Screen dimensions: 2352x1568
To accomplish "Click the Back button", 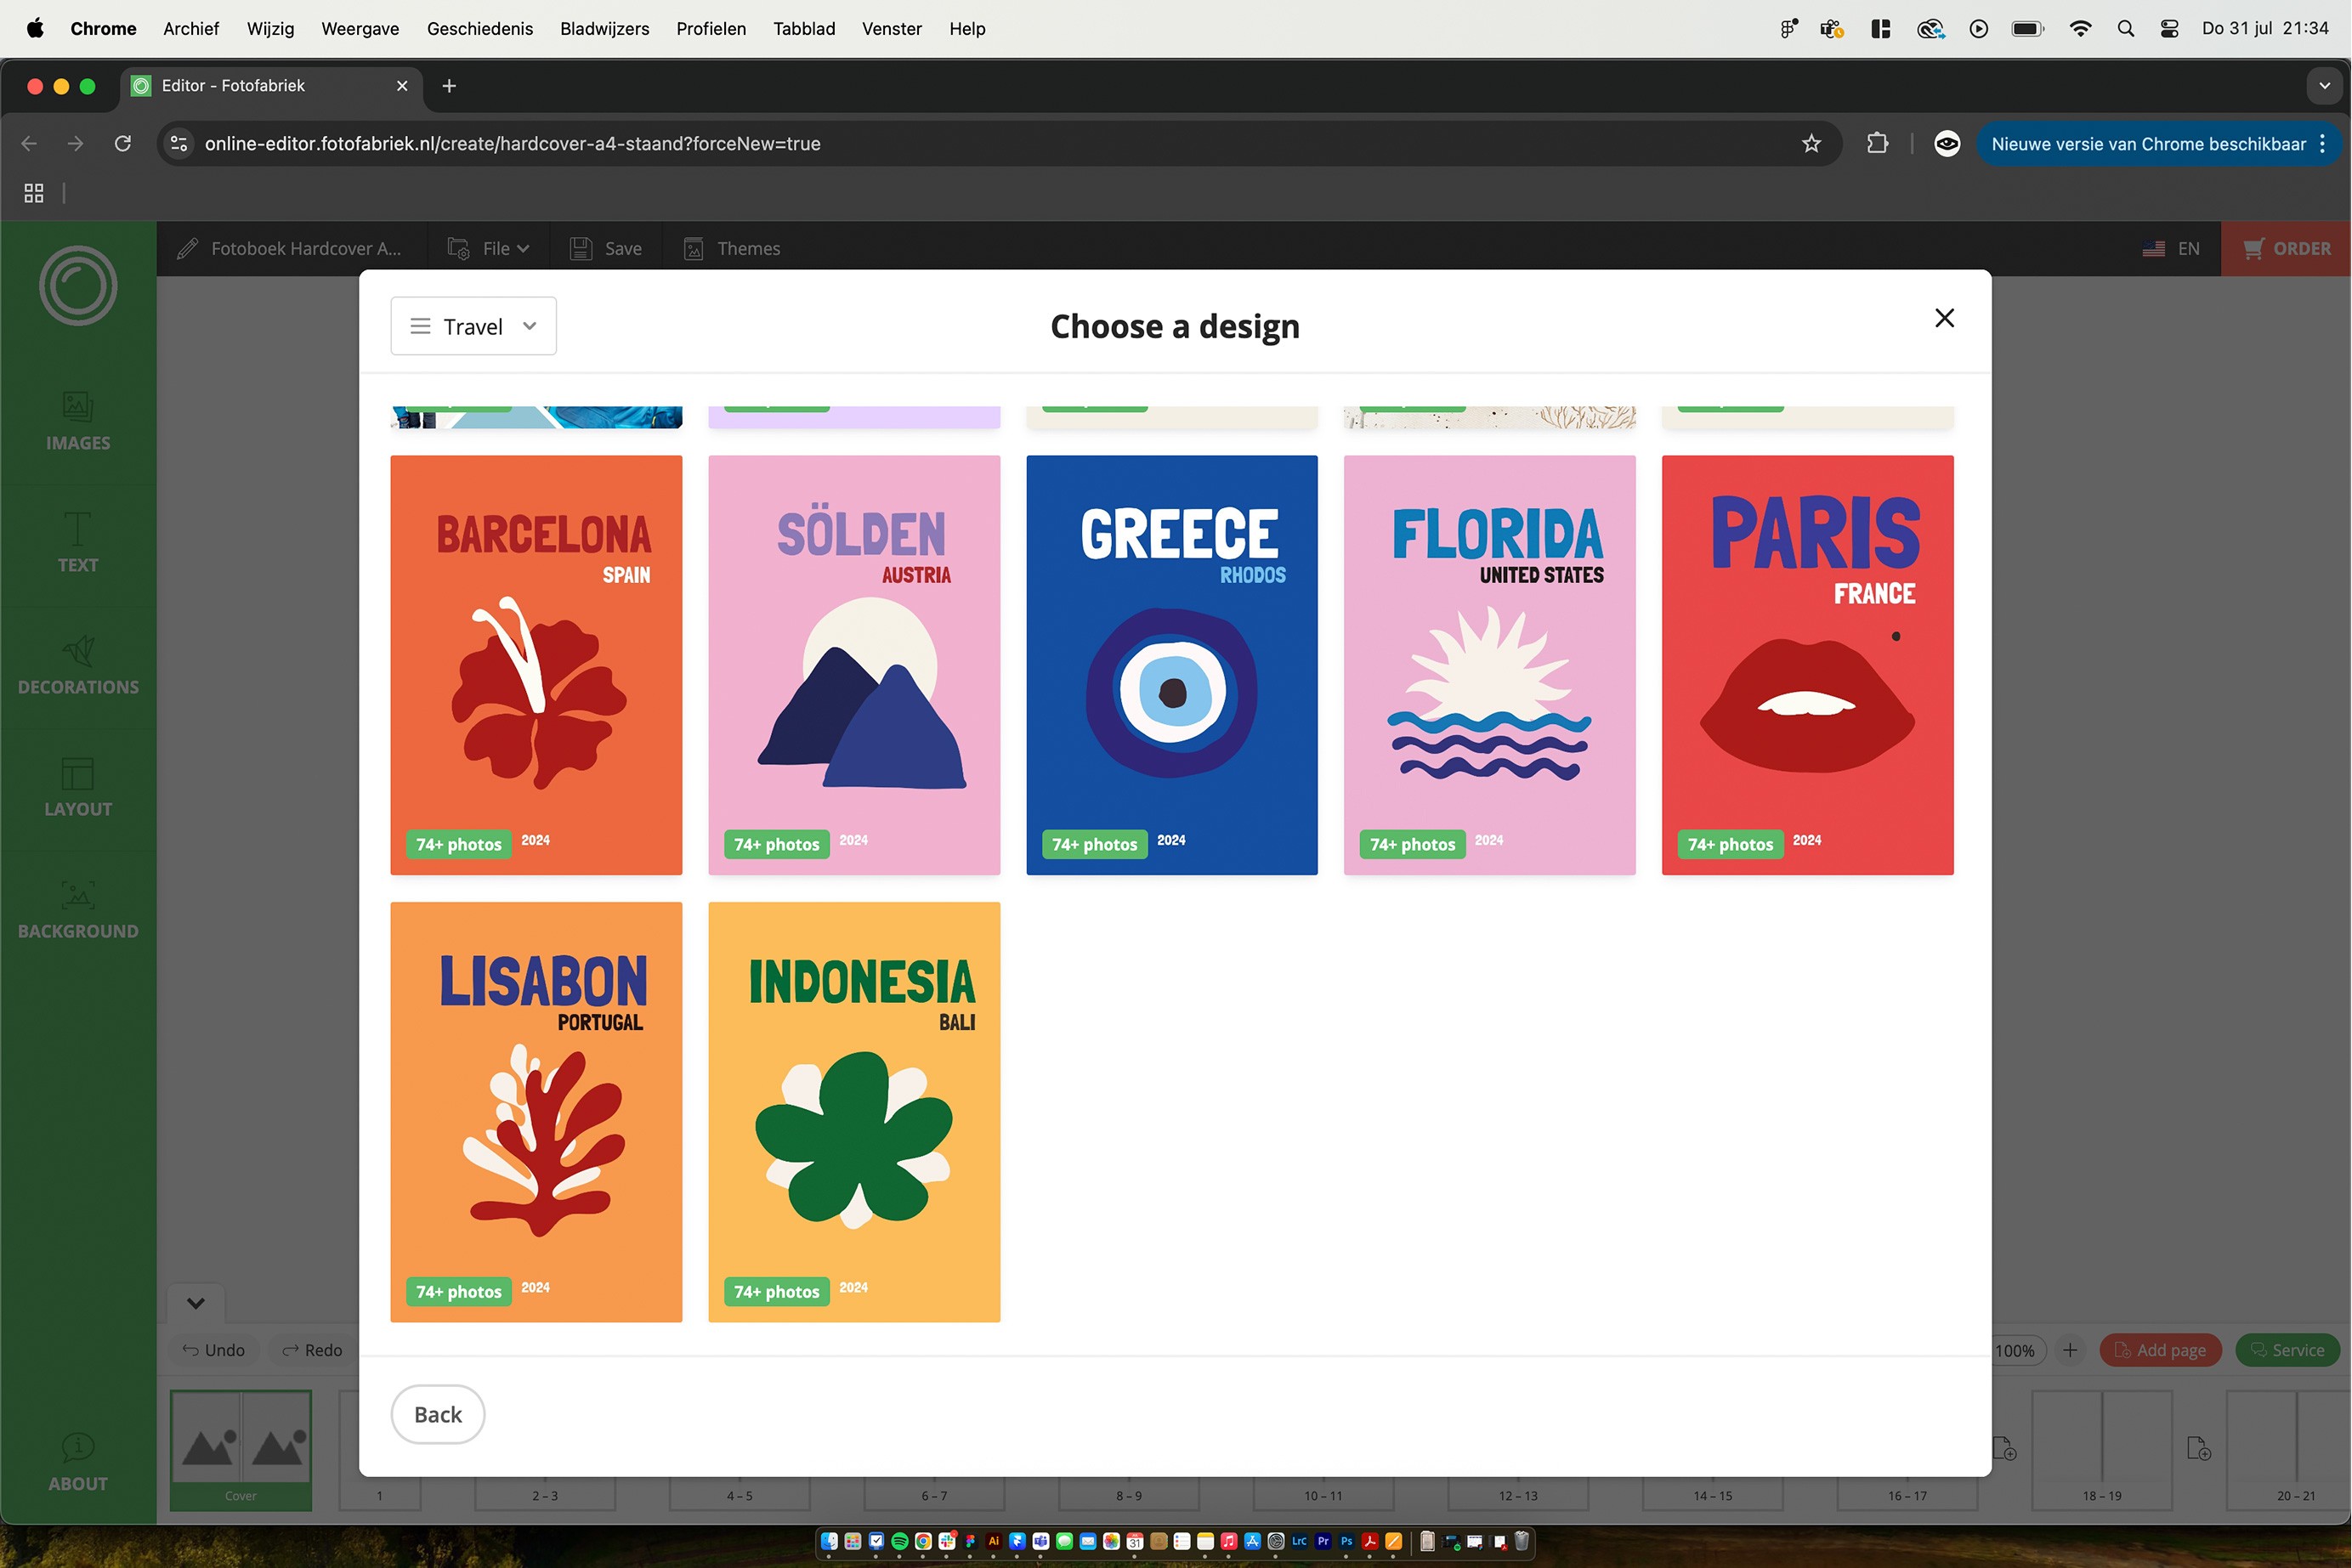I will point(437,1414).
